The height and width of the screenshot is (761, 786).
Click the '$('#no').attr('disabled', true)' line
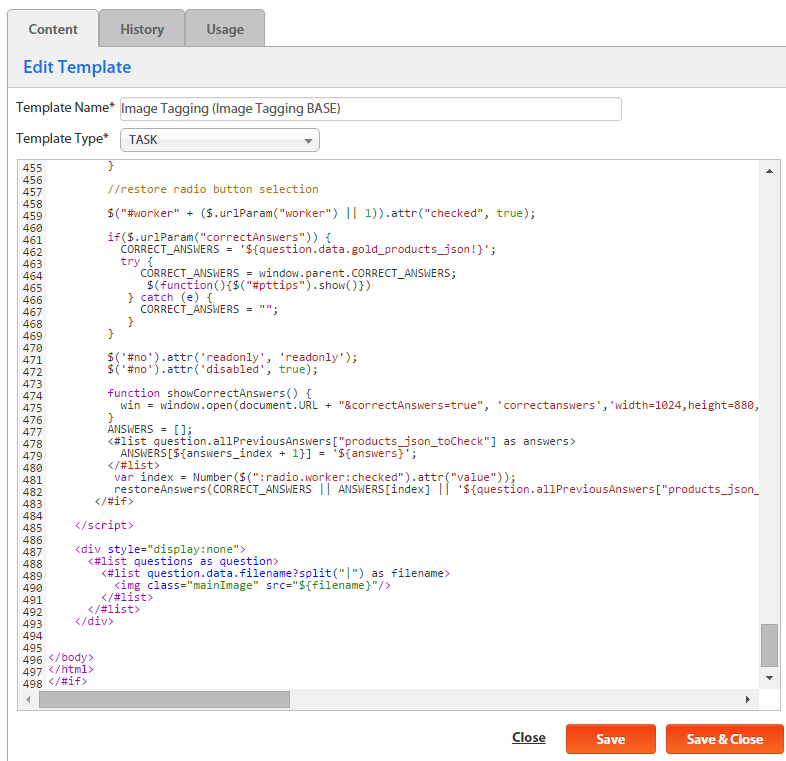(213, 369)
